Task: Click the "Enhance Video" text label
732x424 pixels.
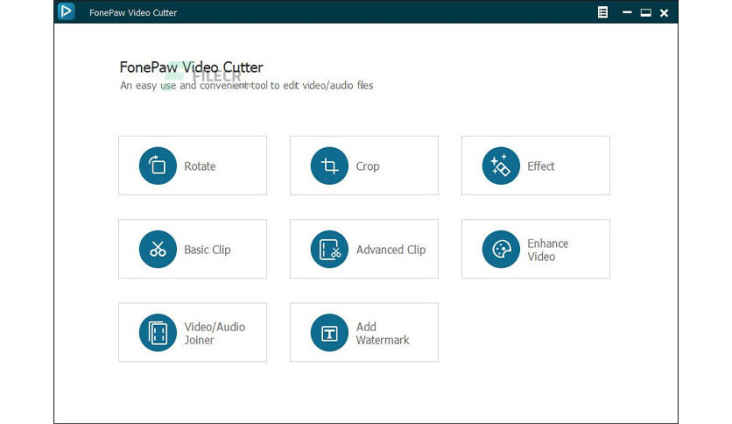Action: pyautogui.click(x=548, y=249)
